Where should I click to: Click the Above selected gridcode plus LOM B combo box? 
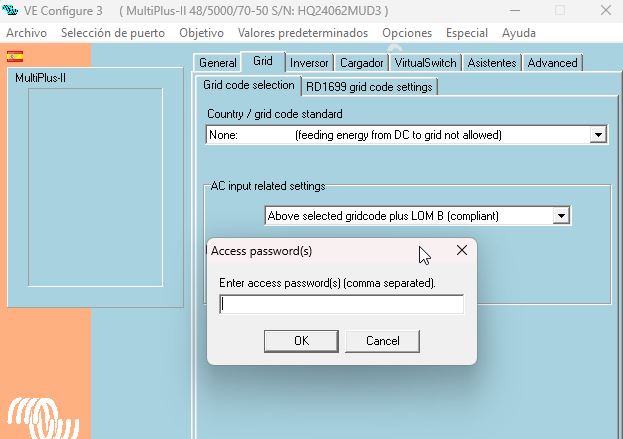pos(418,216)
